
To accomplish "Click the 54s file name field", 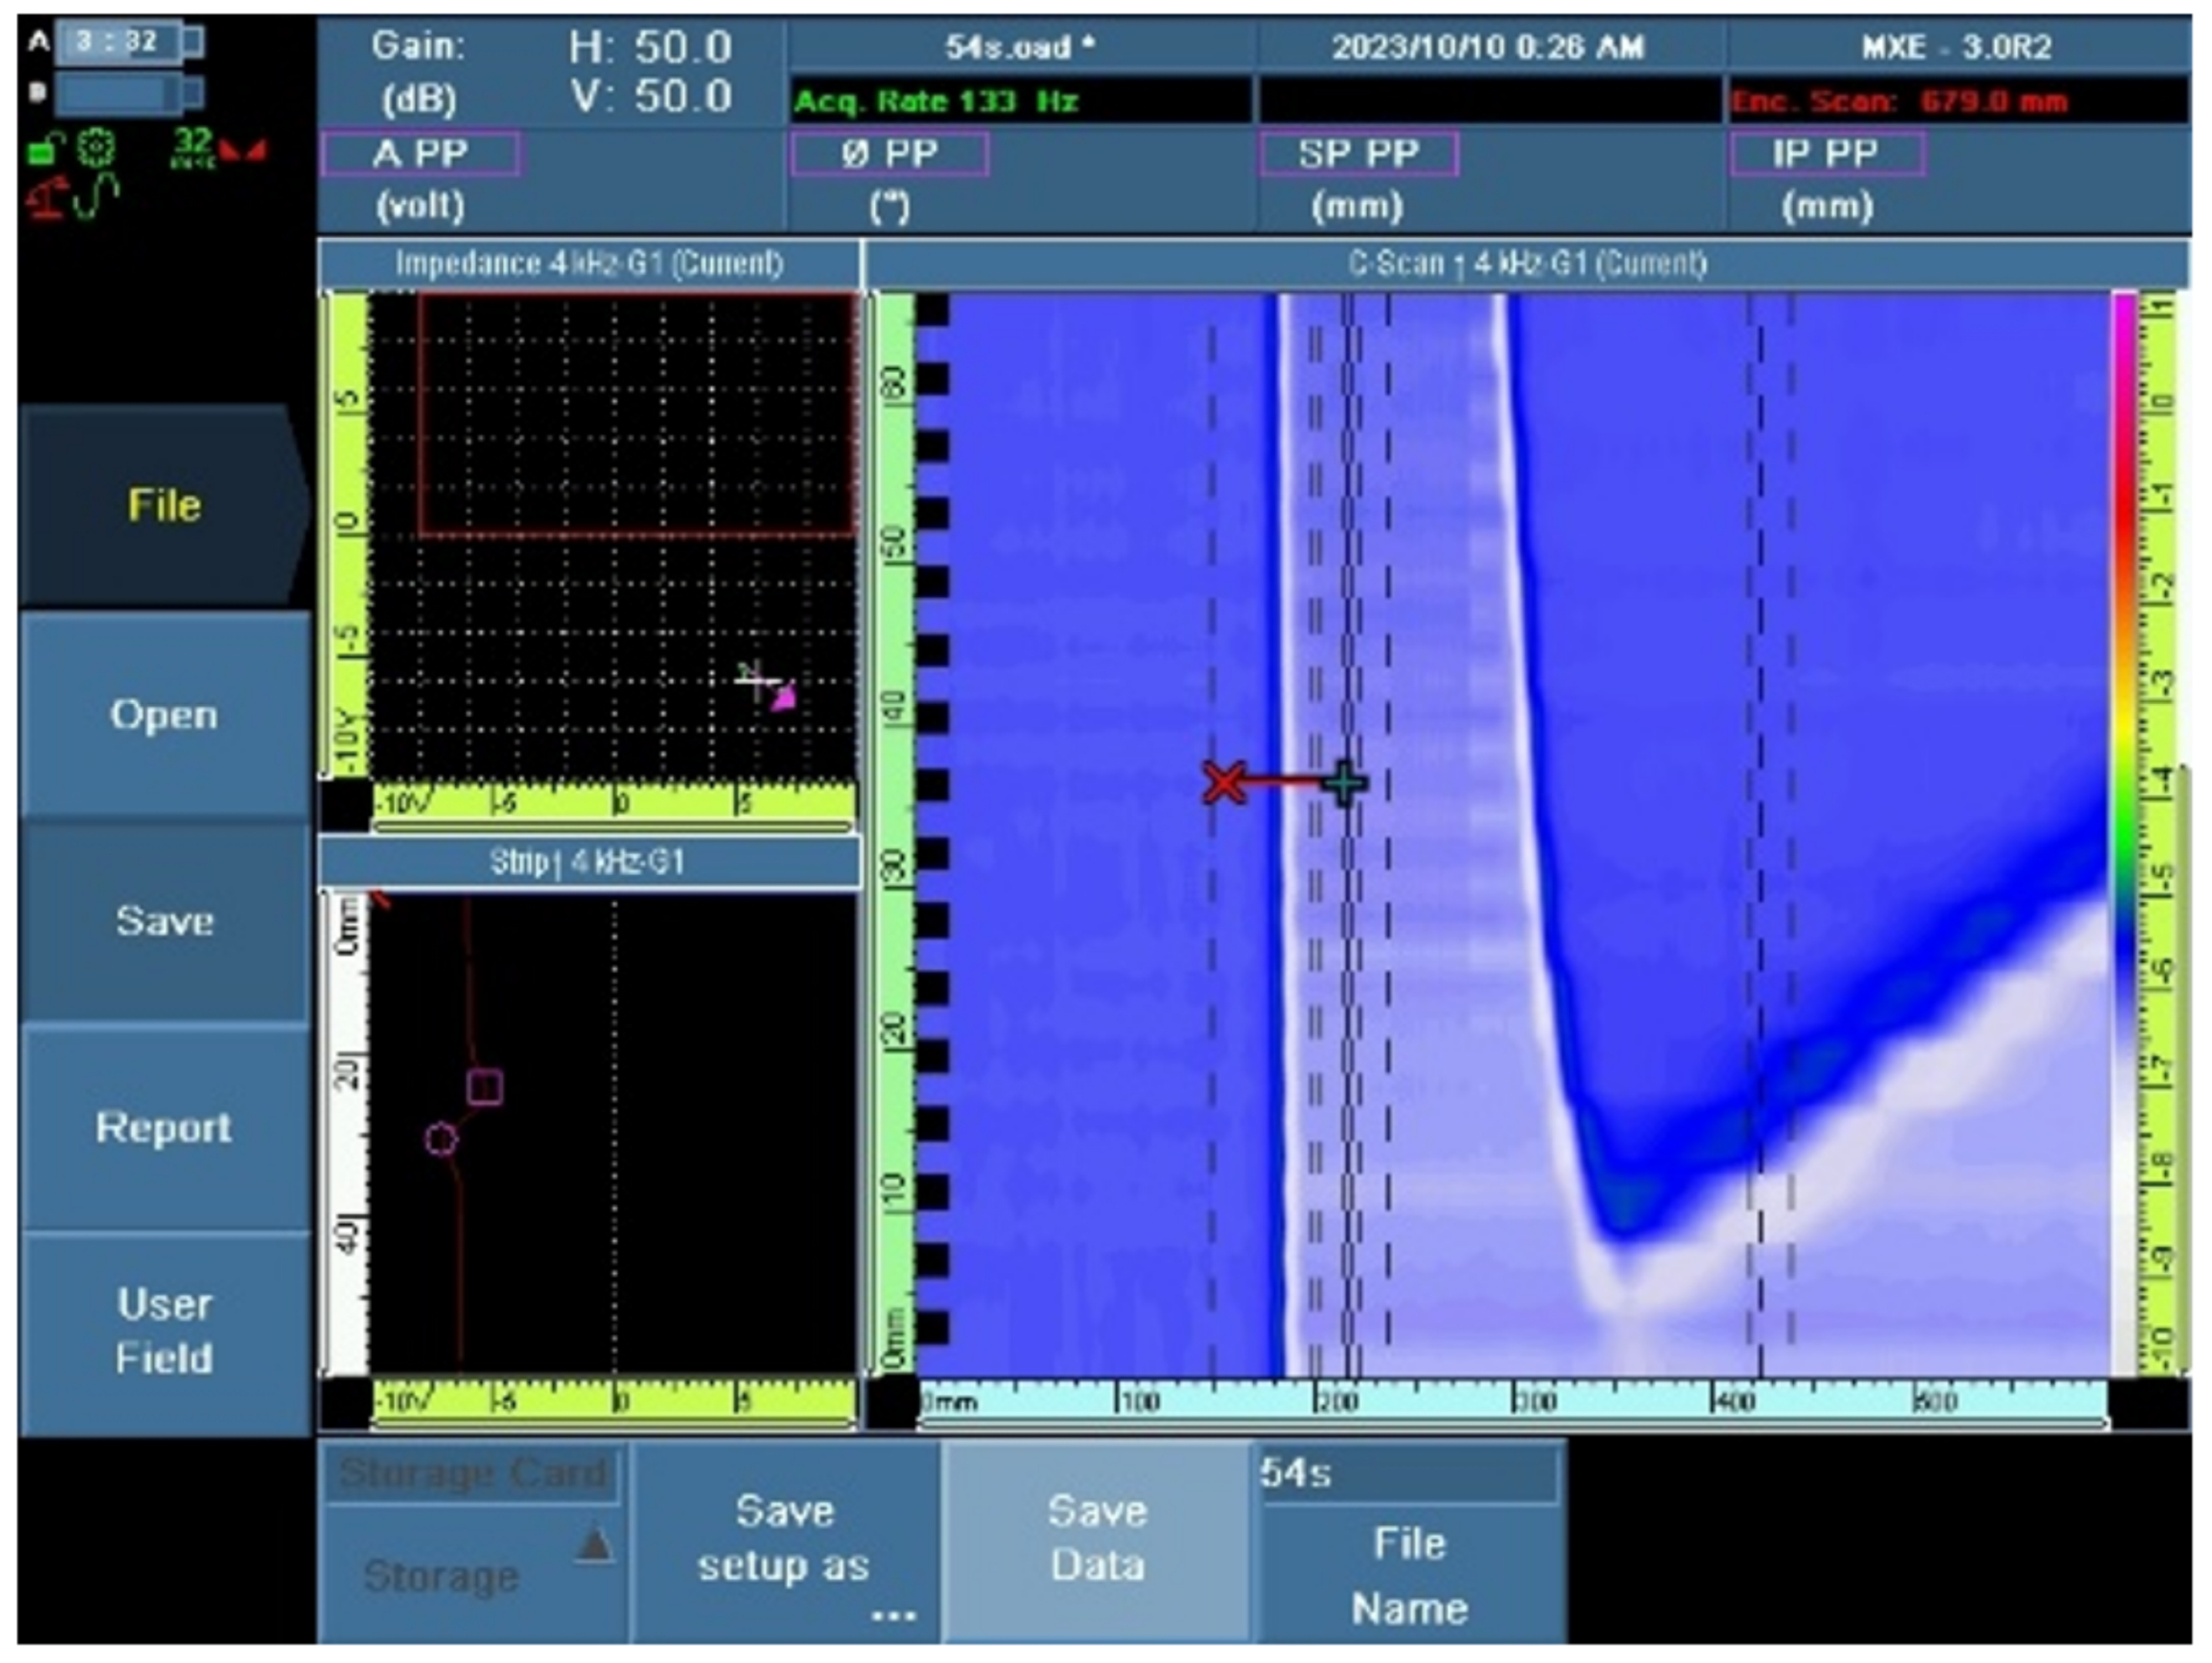I will [x=1407, y=1473].
